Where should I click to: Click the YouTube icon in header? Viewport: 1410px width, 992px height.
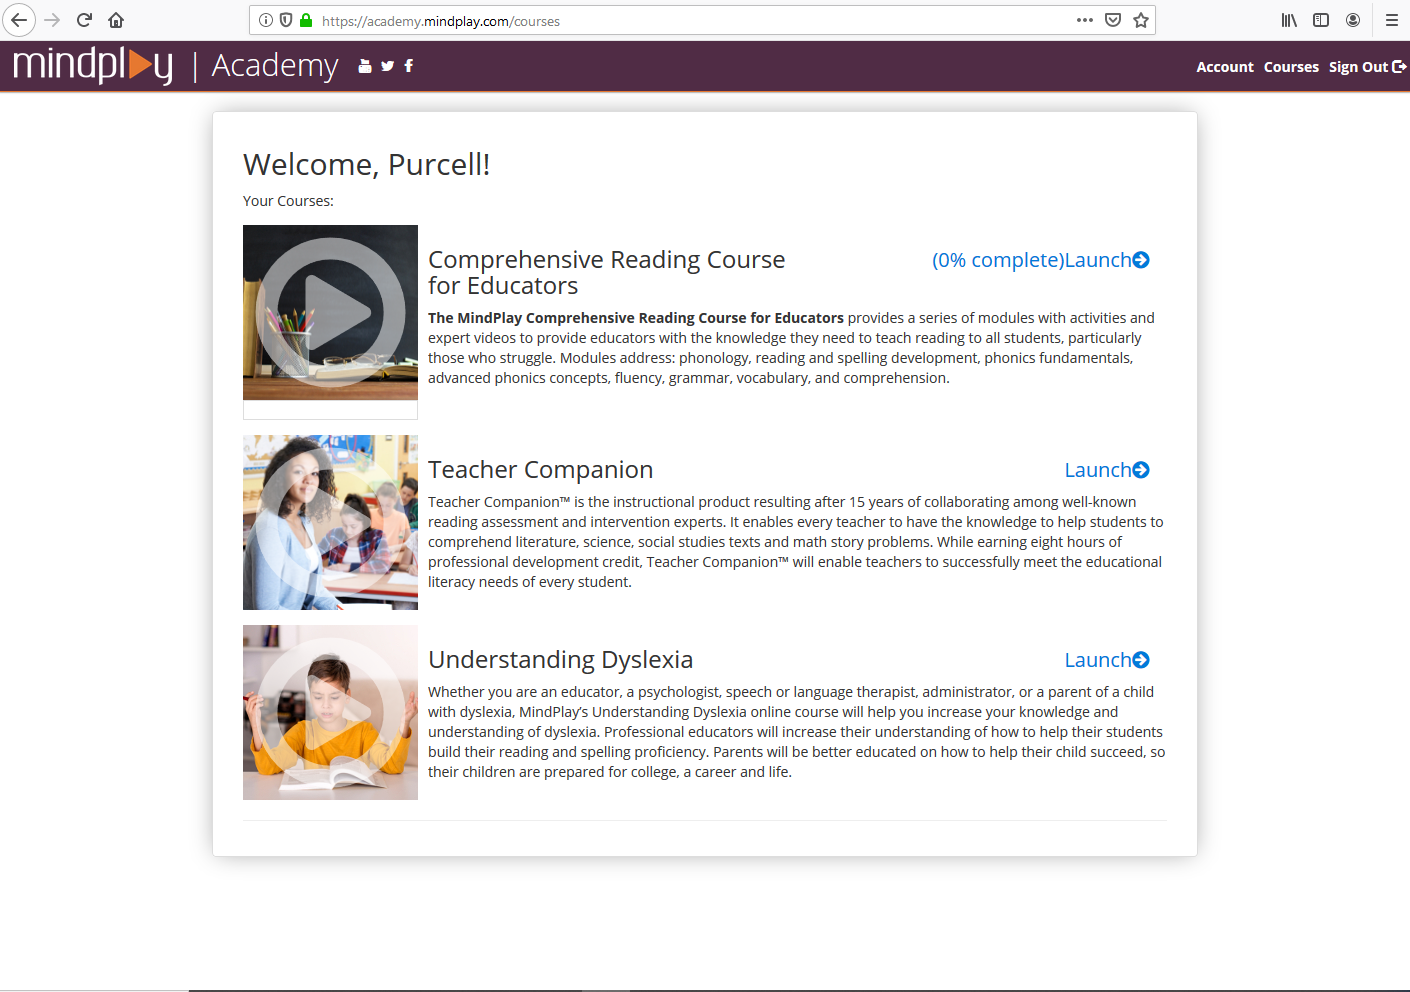365,66
